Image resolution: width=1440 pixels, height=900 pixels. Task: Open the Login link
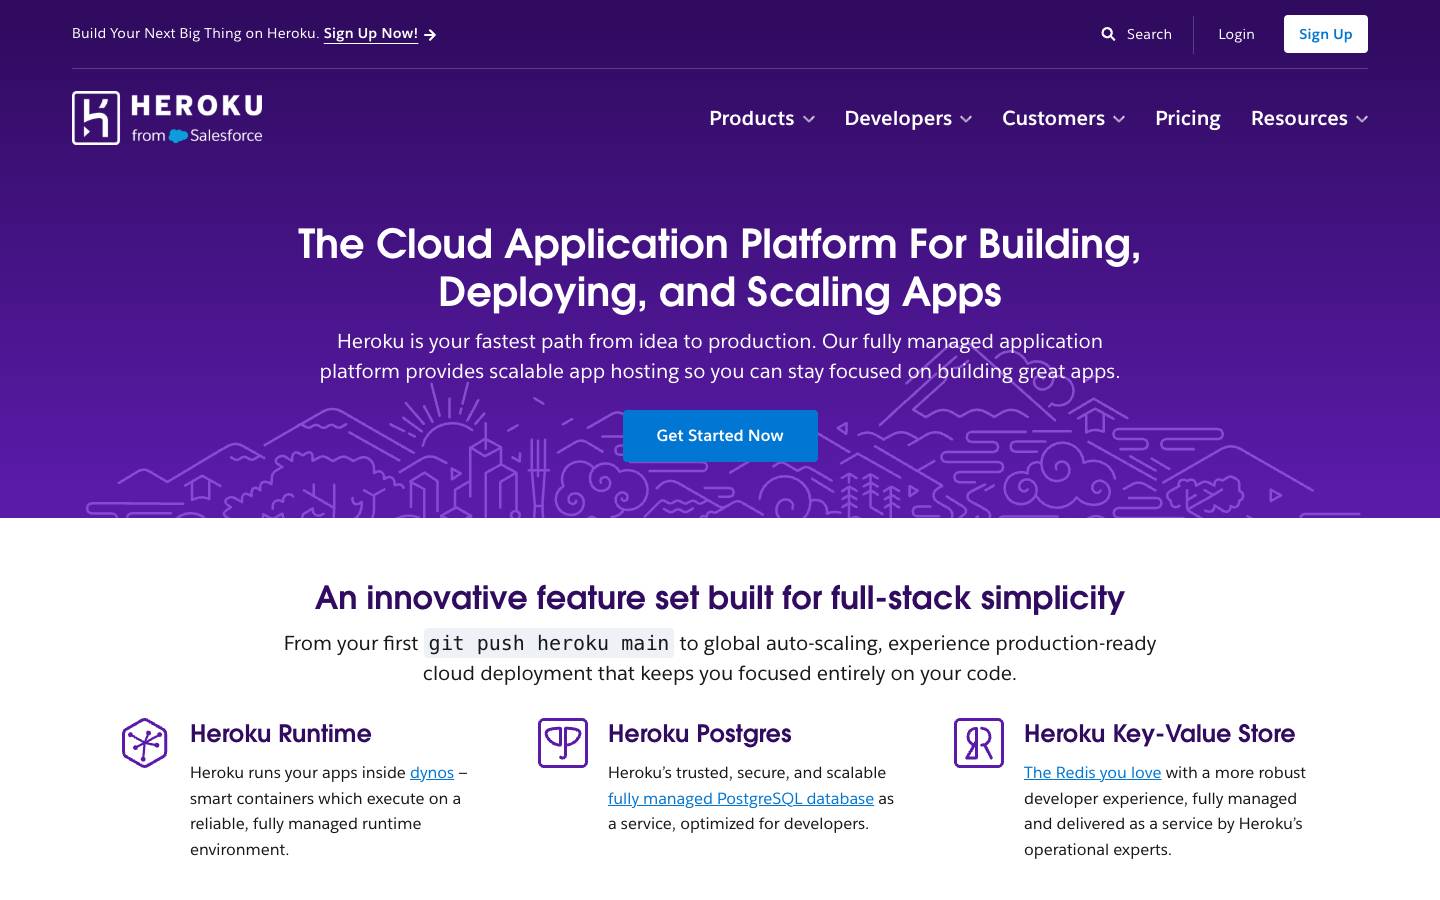[x=1236, y=34]
